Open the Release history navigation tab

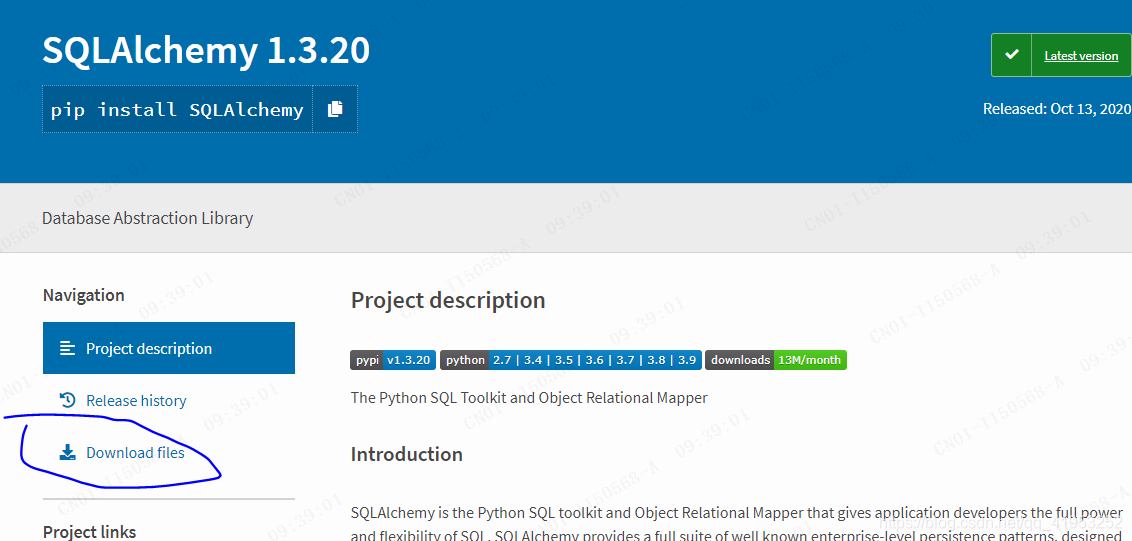pos(169,400)
